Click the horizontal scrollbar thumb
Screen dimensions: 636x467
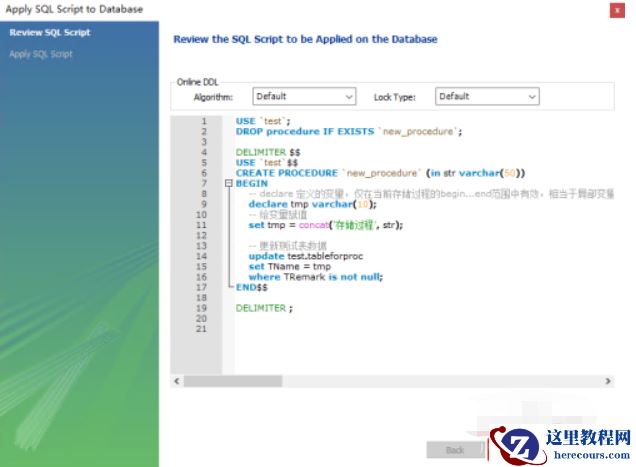click(233, 381)
